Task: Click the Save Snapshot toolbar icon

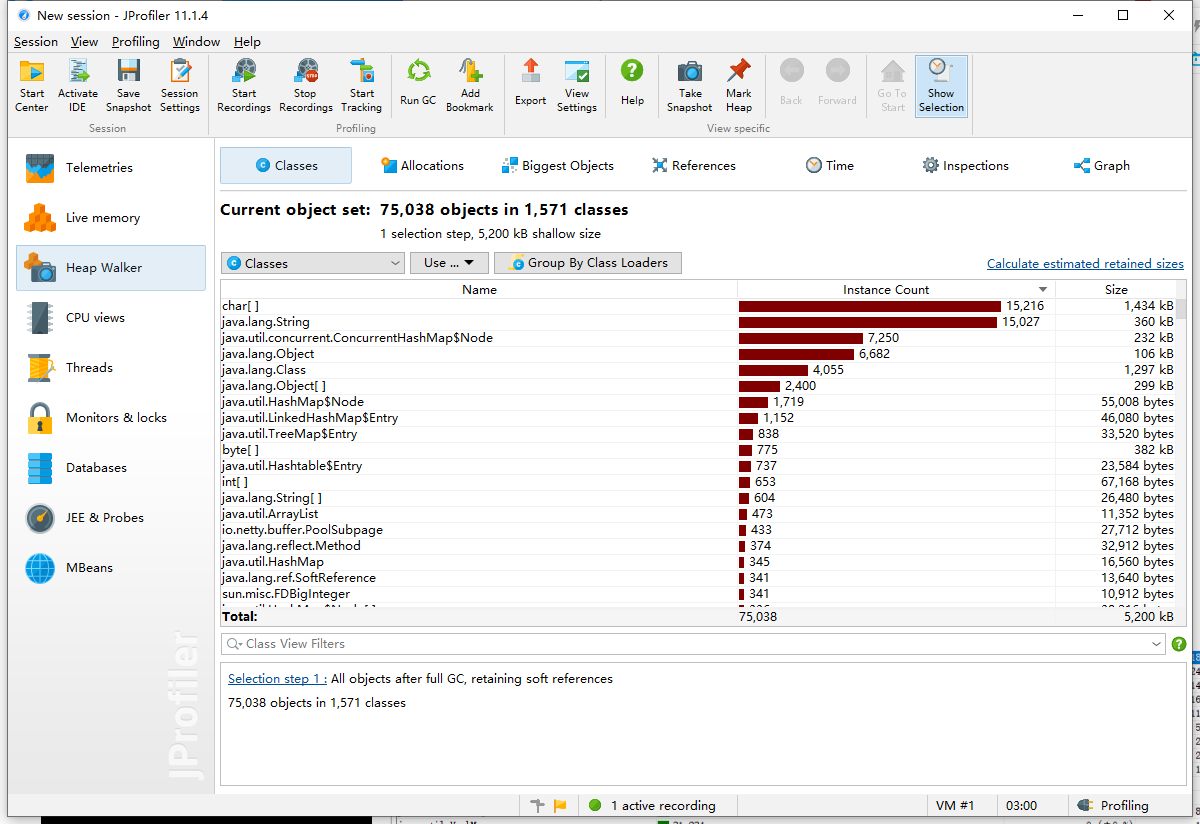Action: (128, 86)
